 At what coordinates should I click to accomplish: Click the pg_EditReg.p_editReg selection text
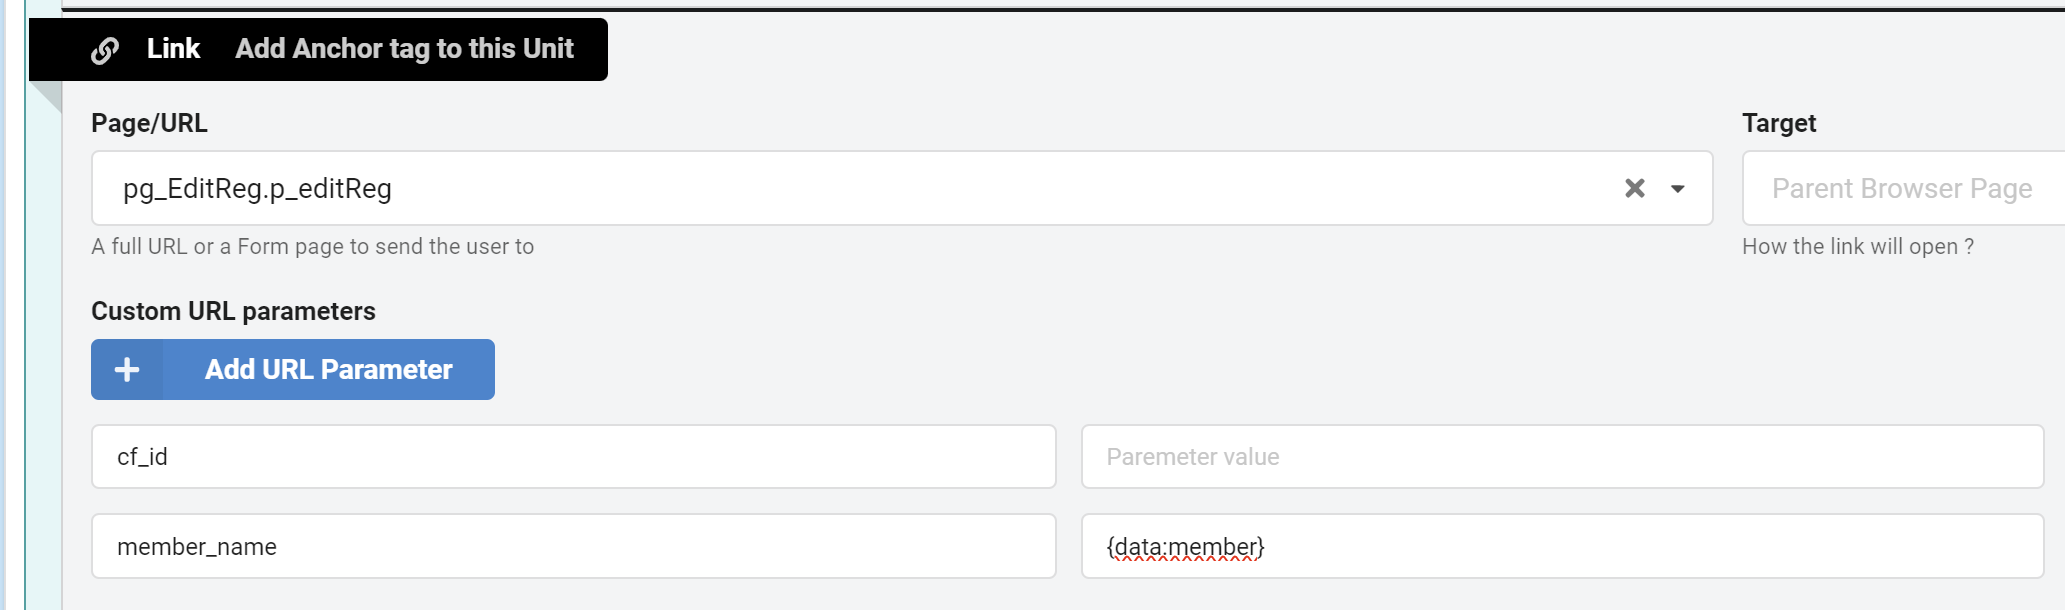pyautogui.click(x=257, y=189)
